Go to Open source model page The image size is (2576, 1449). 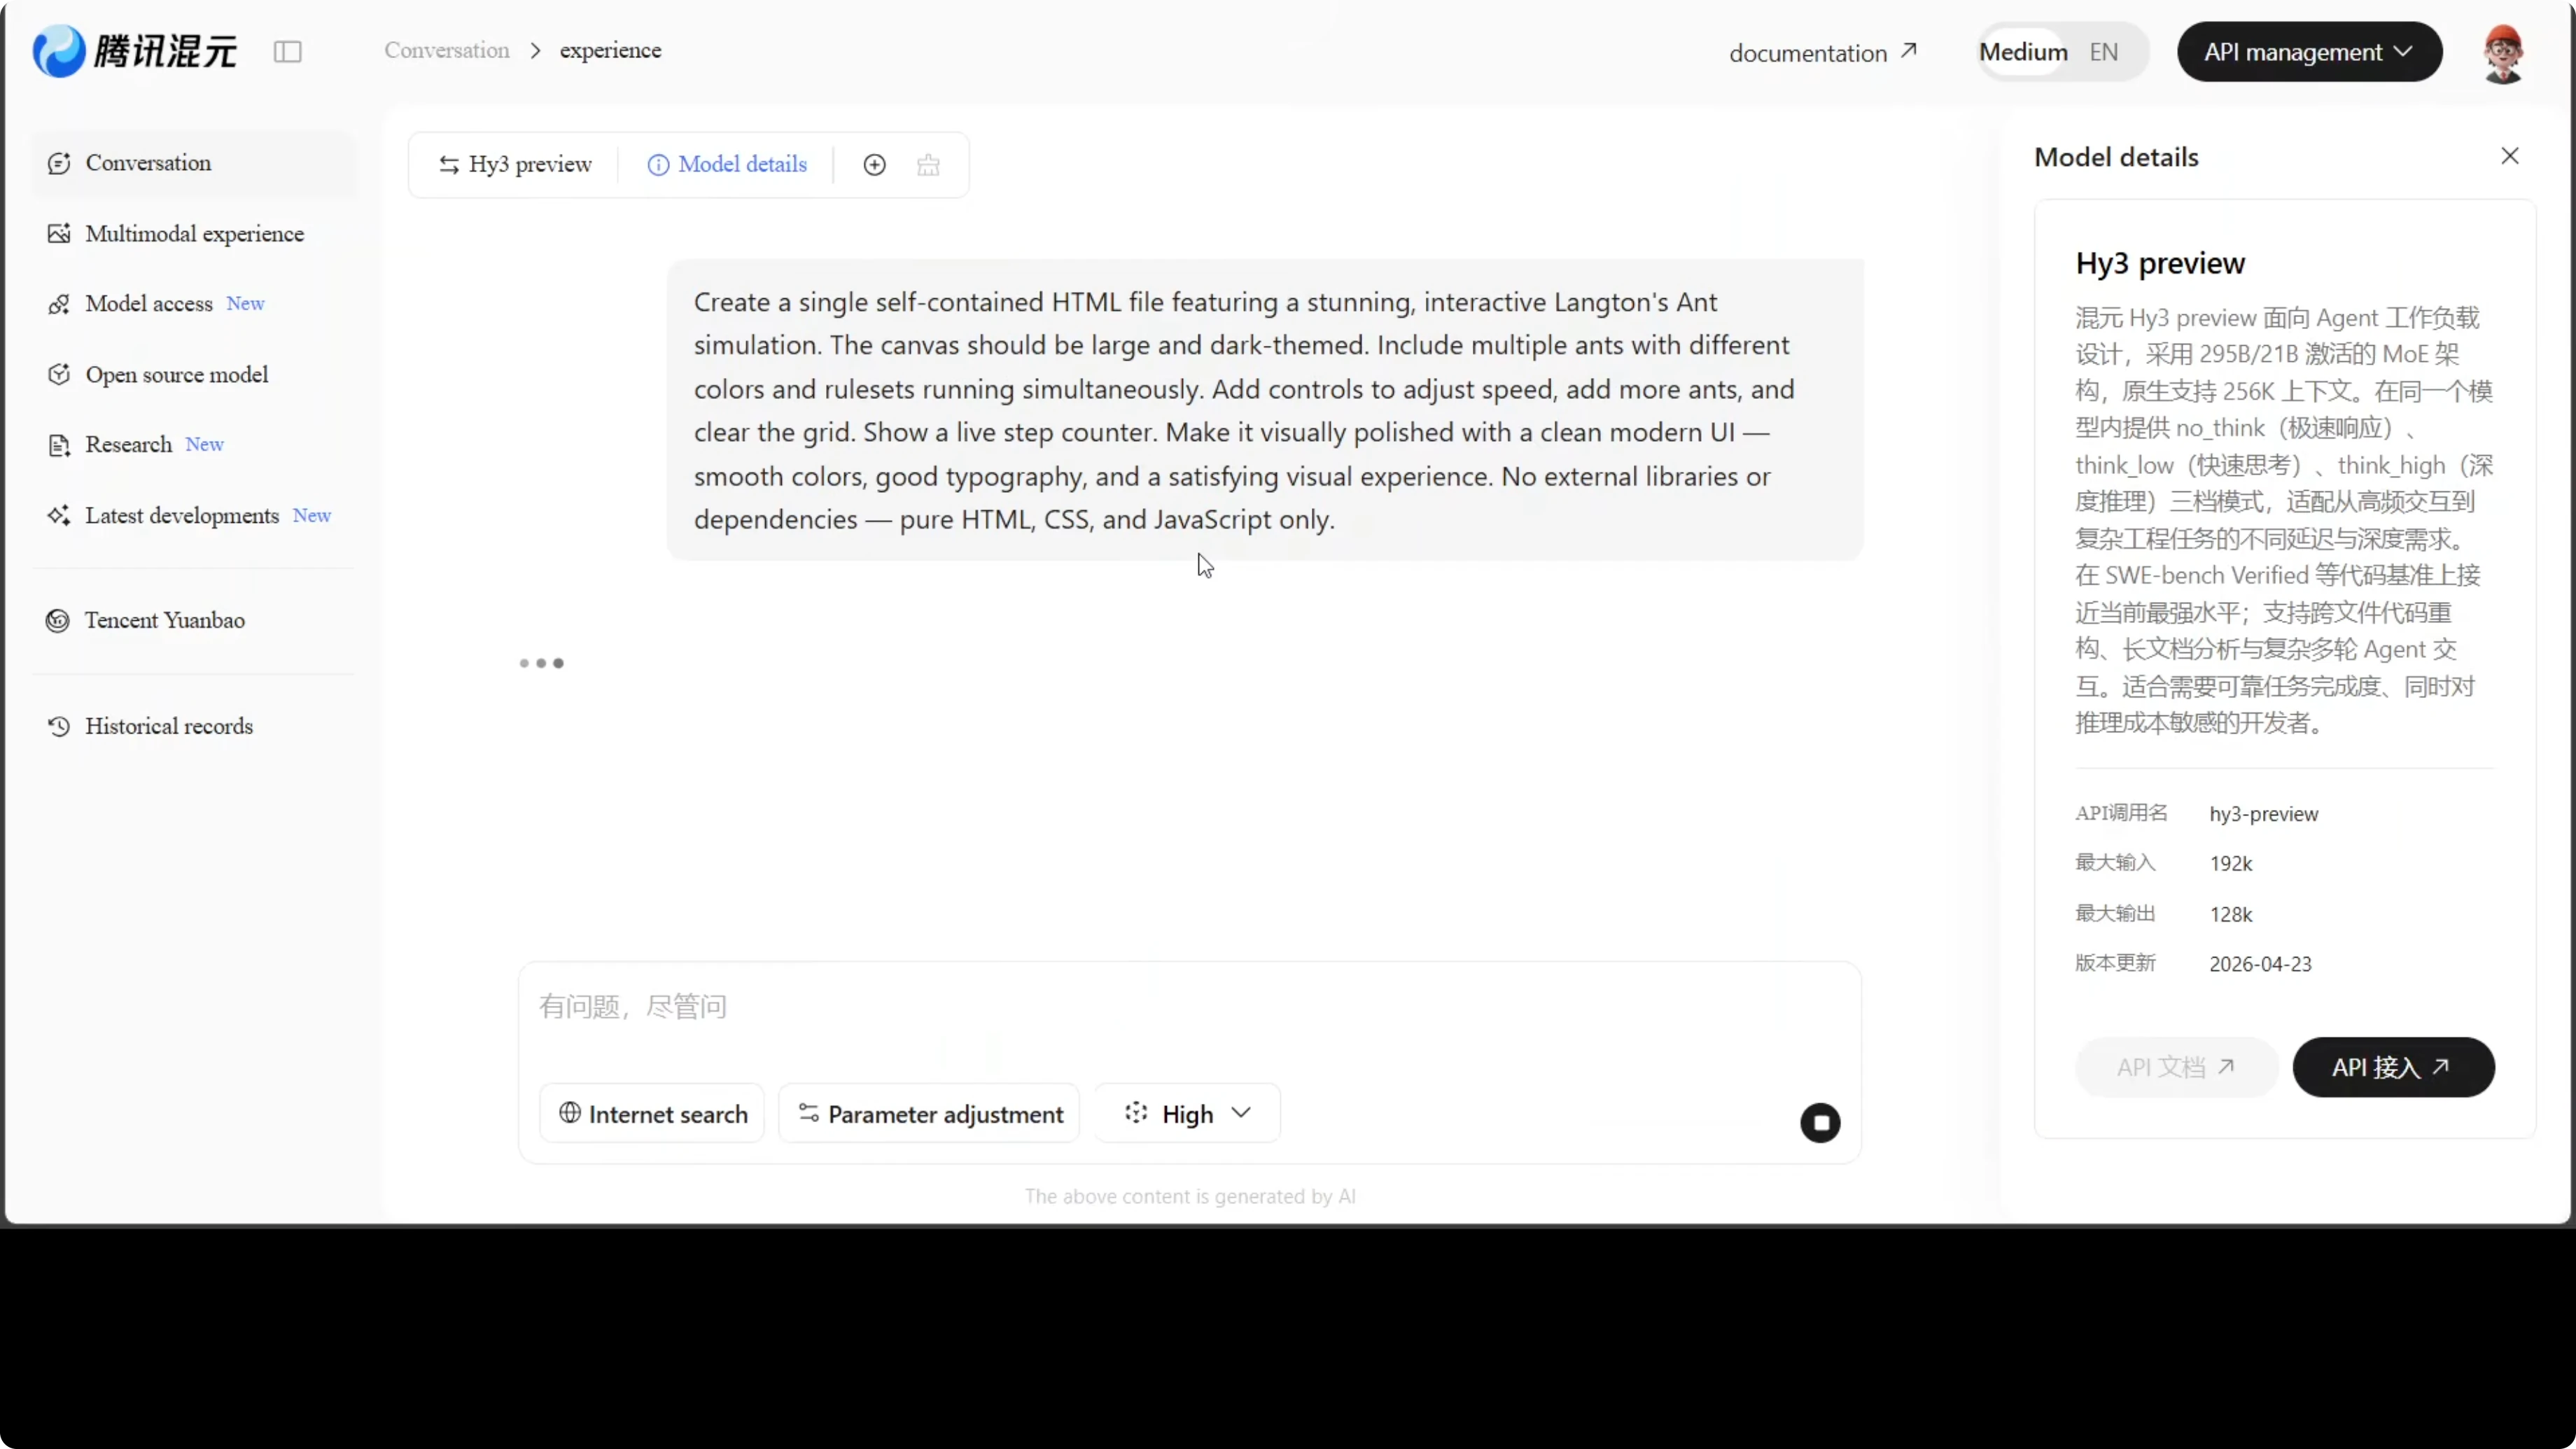click(x=176, y=375)
